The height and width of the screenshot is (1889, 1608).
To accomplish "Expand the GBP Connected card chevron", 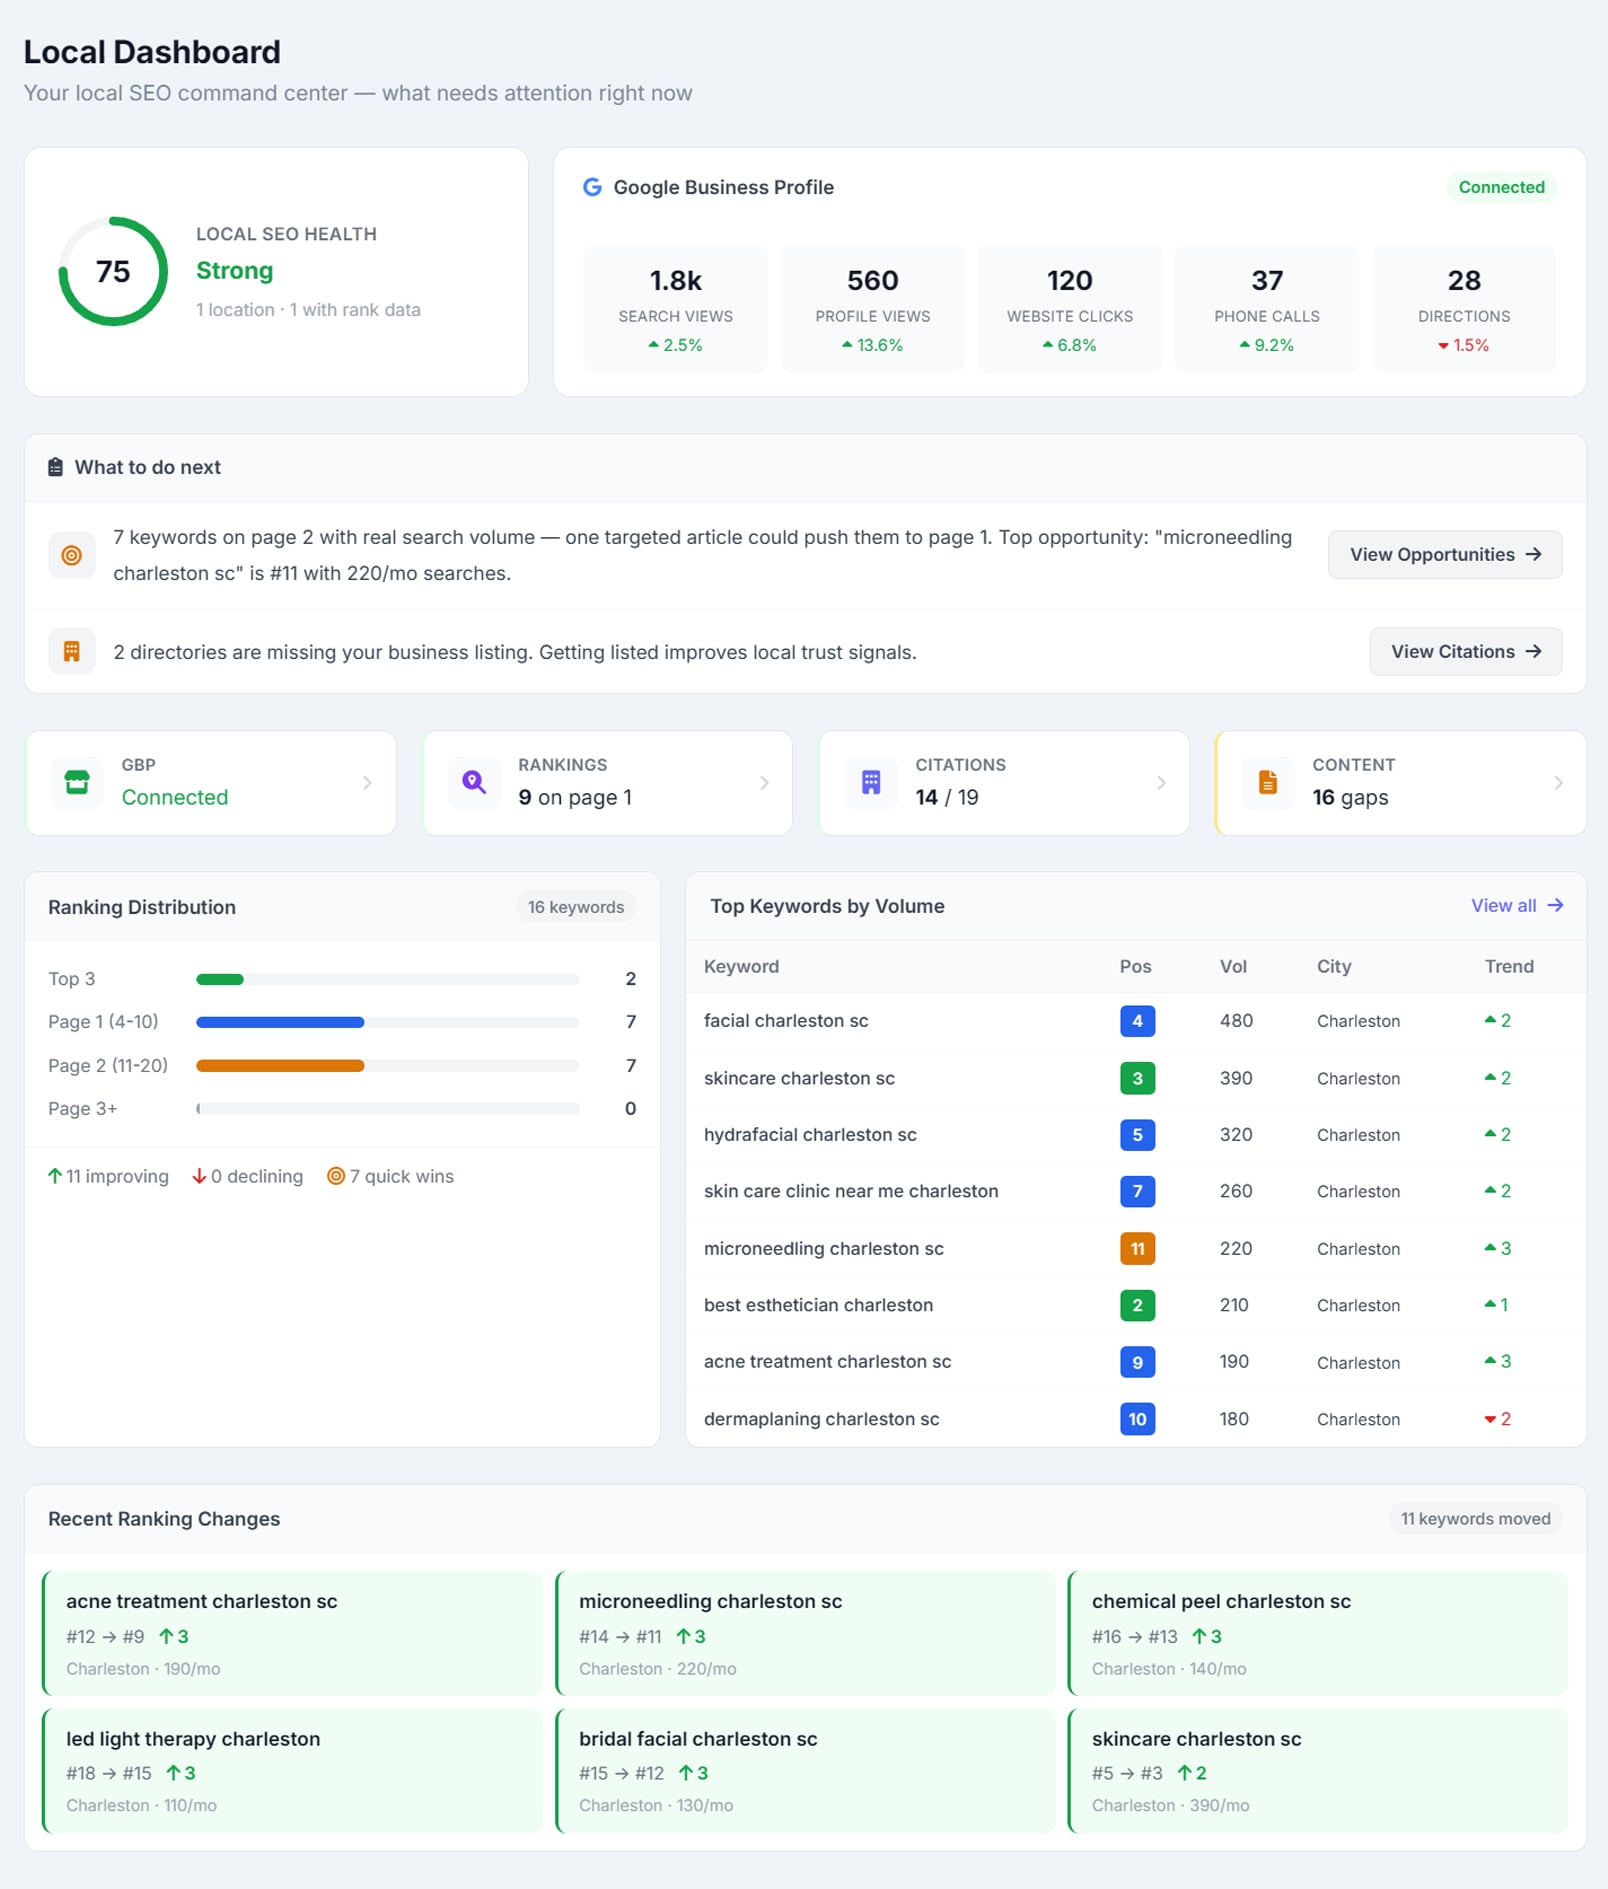I will pos(367,783).
